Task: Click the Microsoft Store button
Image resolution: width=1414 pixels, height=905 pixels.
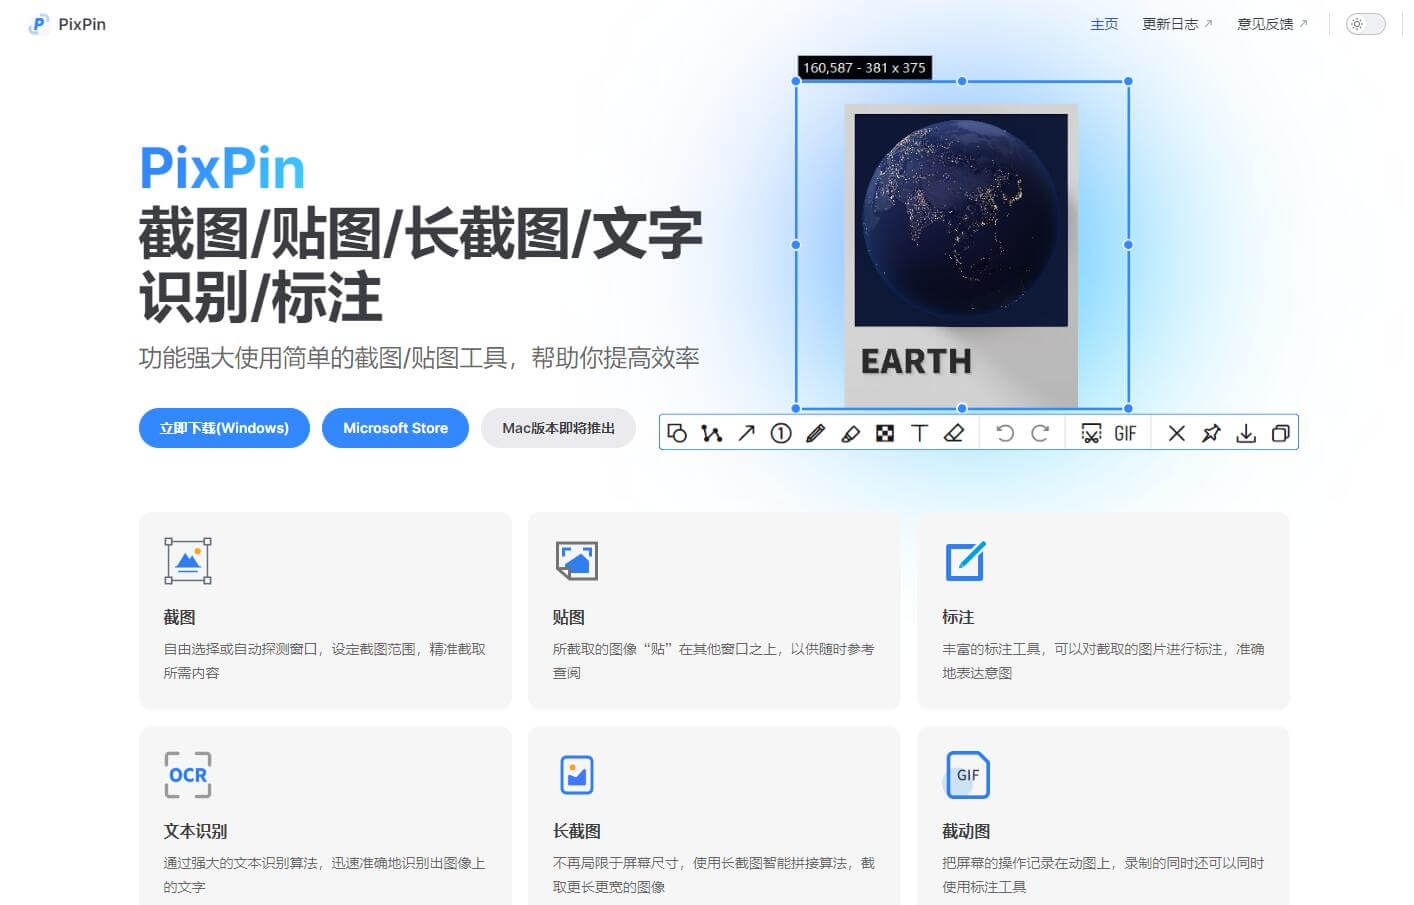Action: 395,428
